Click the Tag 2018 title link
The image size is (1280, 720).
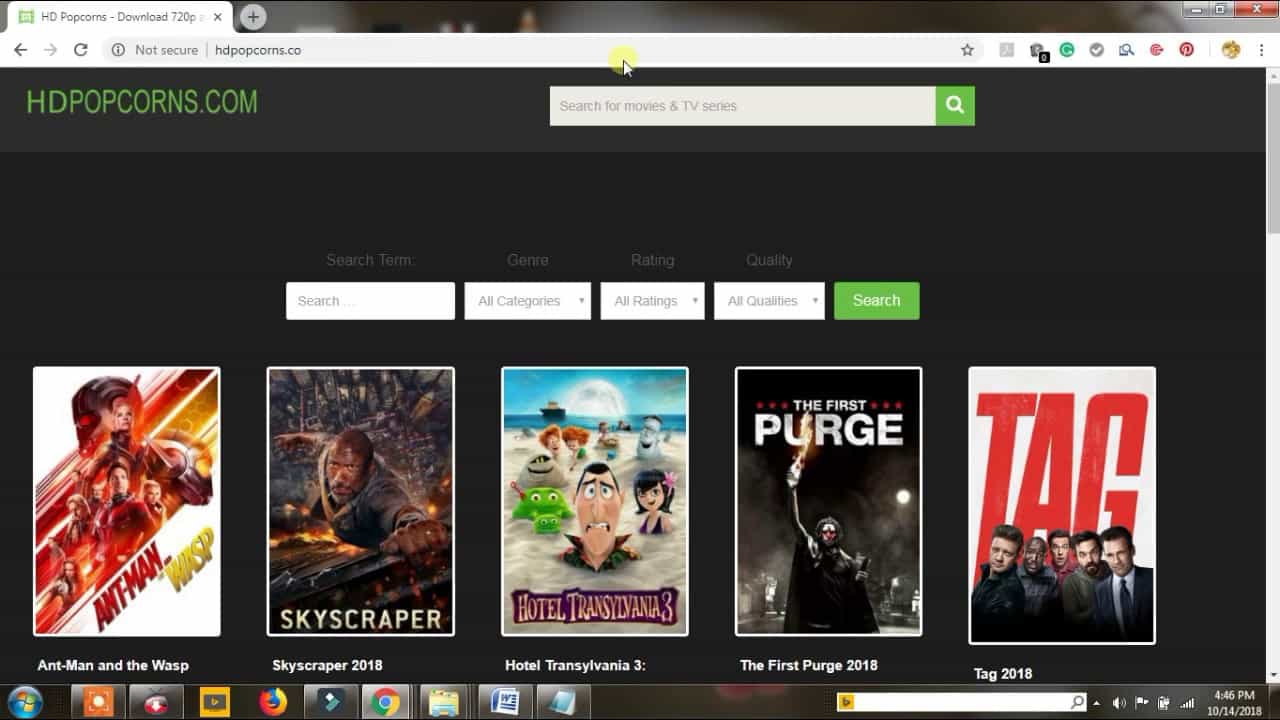(1003, 674)
